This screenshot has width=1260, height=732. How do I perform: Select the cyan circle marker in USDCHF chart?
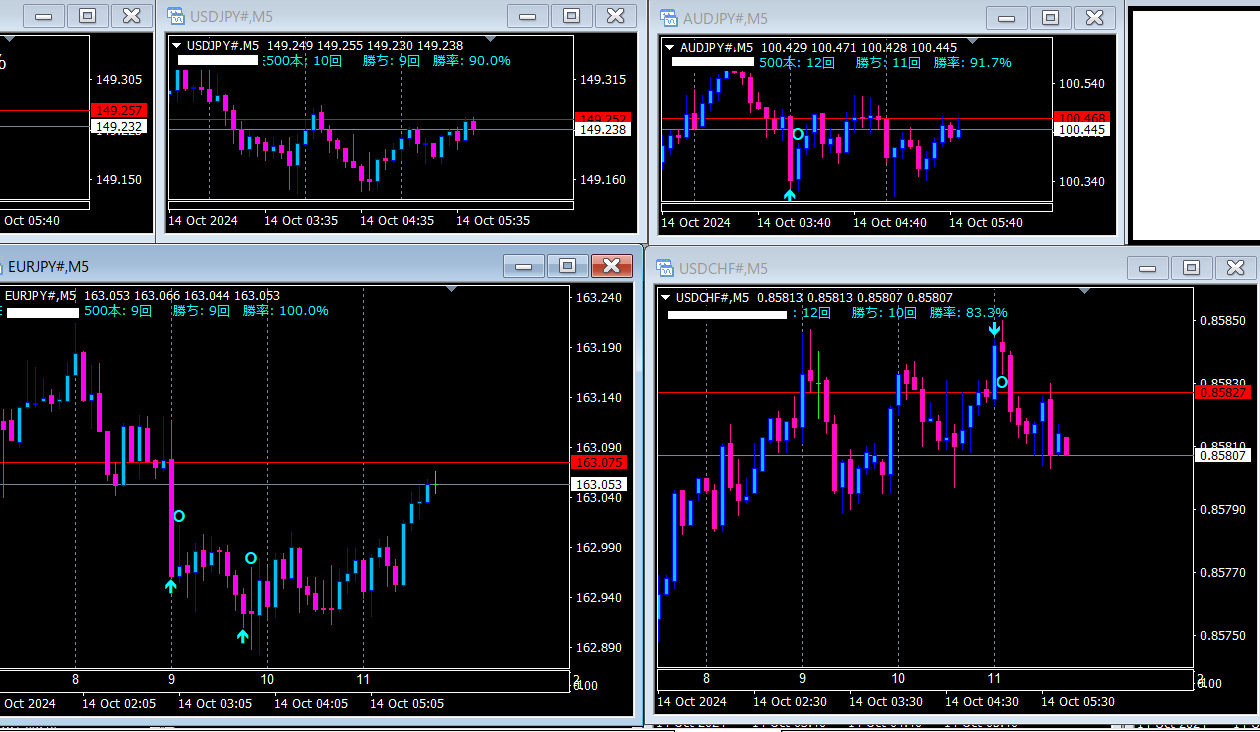tap(1002, 381)
